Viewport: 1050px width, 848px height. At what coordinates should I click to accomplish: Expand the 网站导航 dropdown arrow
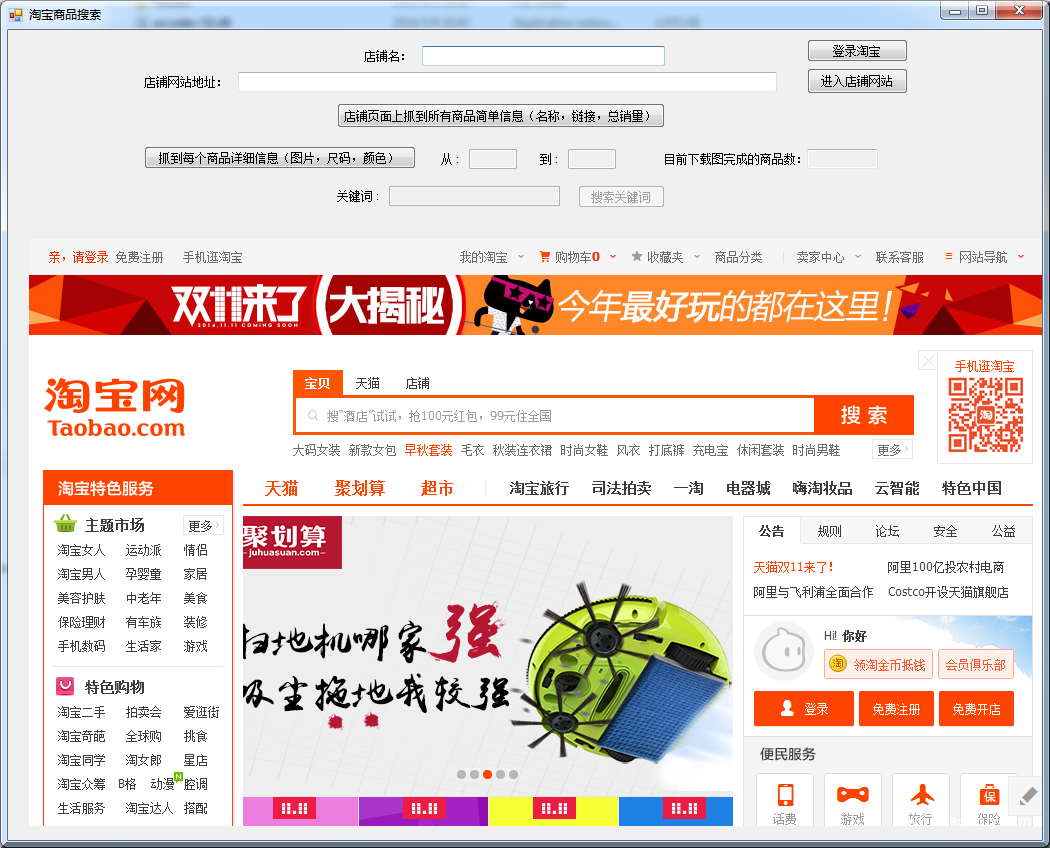click(x=1021, y=257)
